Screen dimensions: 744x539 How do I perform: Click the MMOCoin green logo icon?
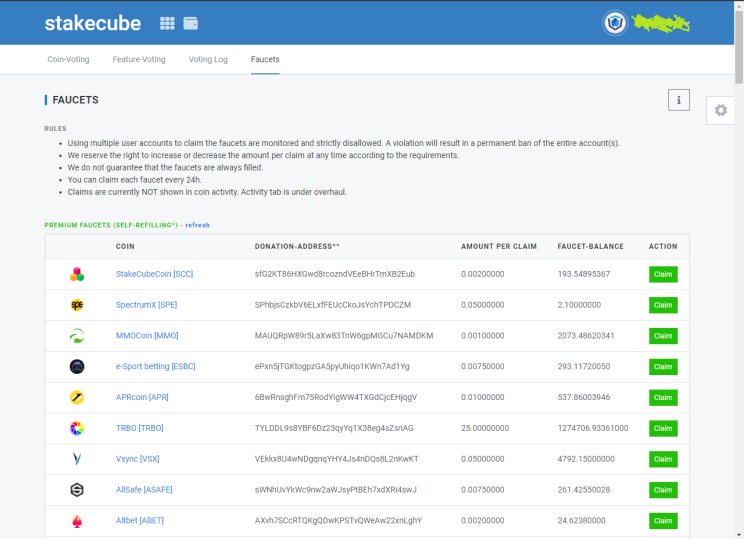point(77,336)
